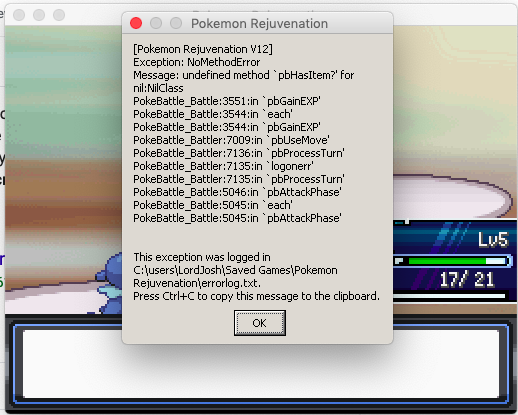Click the Pokemon Rejuvenation dialog title
This screenshot has width=518, height=415.
[x=259, y=24]
